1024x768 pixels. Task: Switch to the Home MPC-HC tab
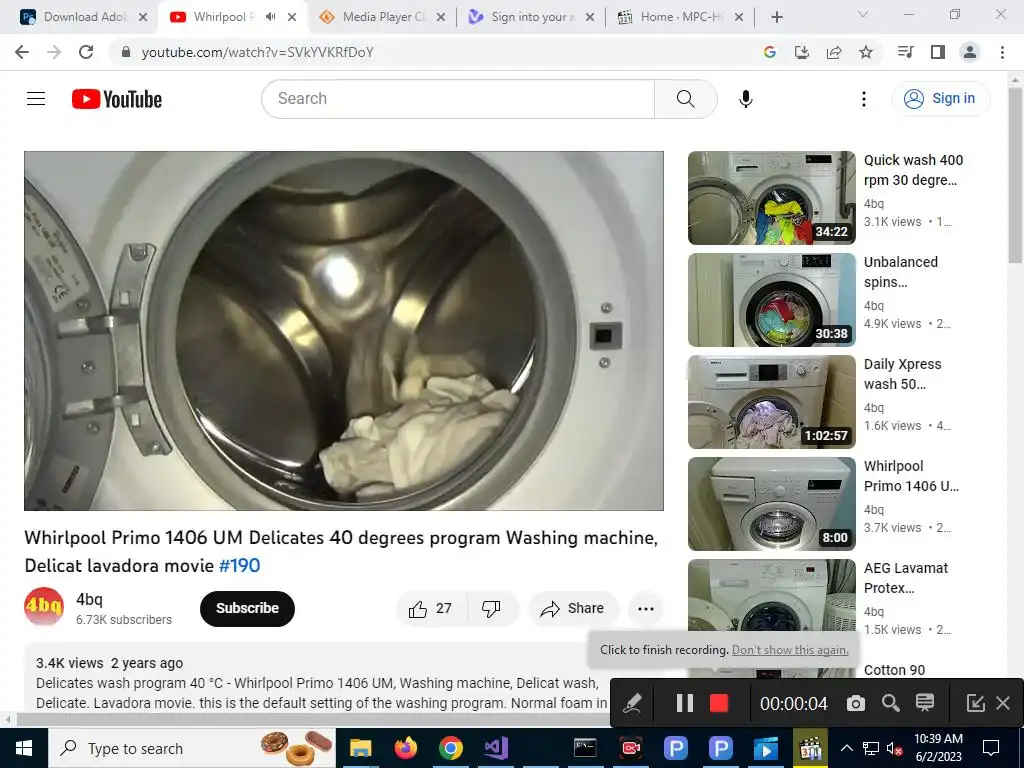pyautogui.click(x=681, y=17)
